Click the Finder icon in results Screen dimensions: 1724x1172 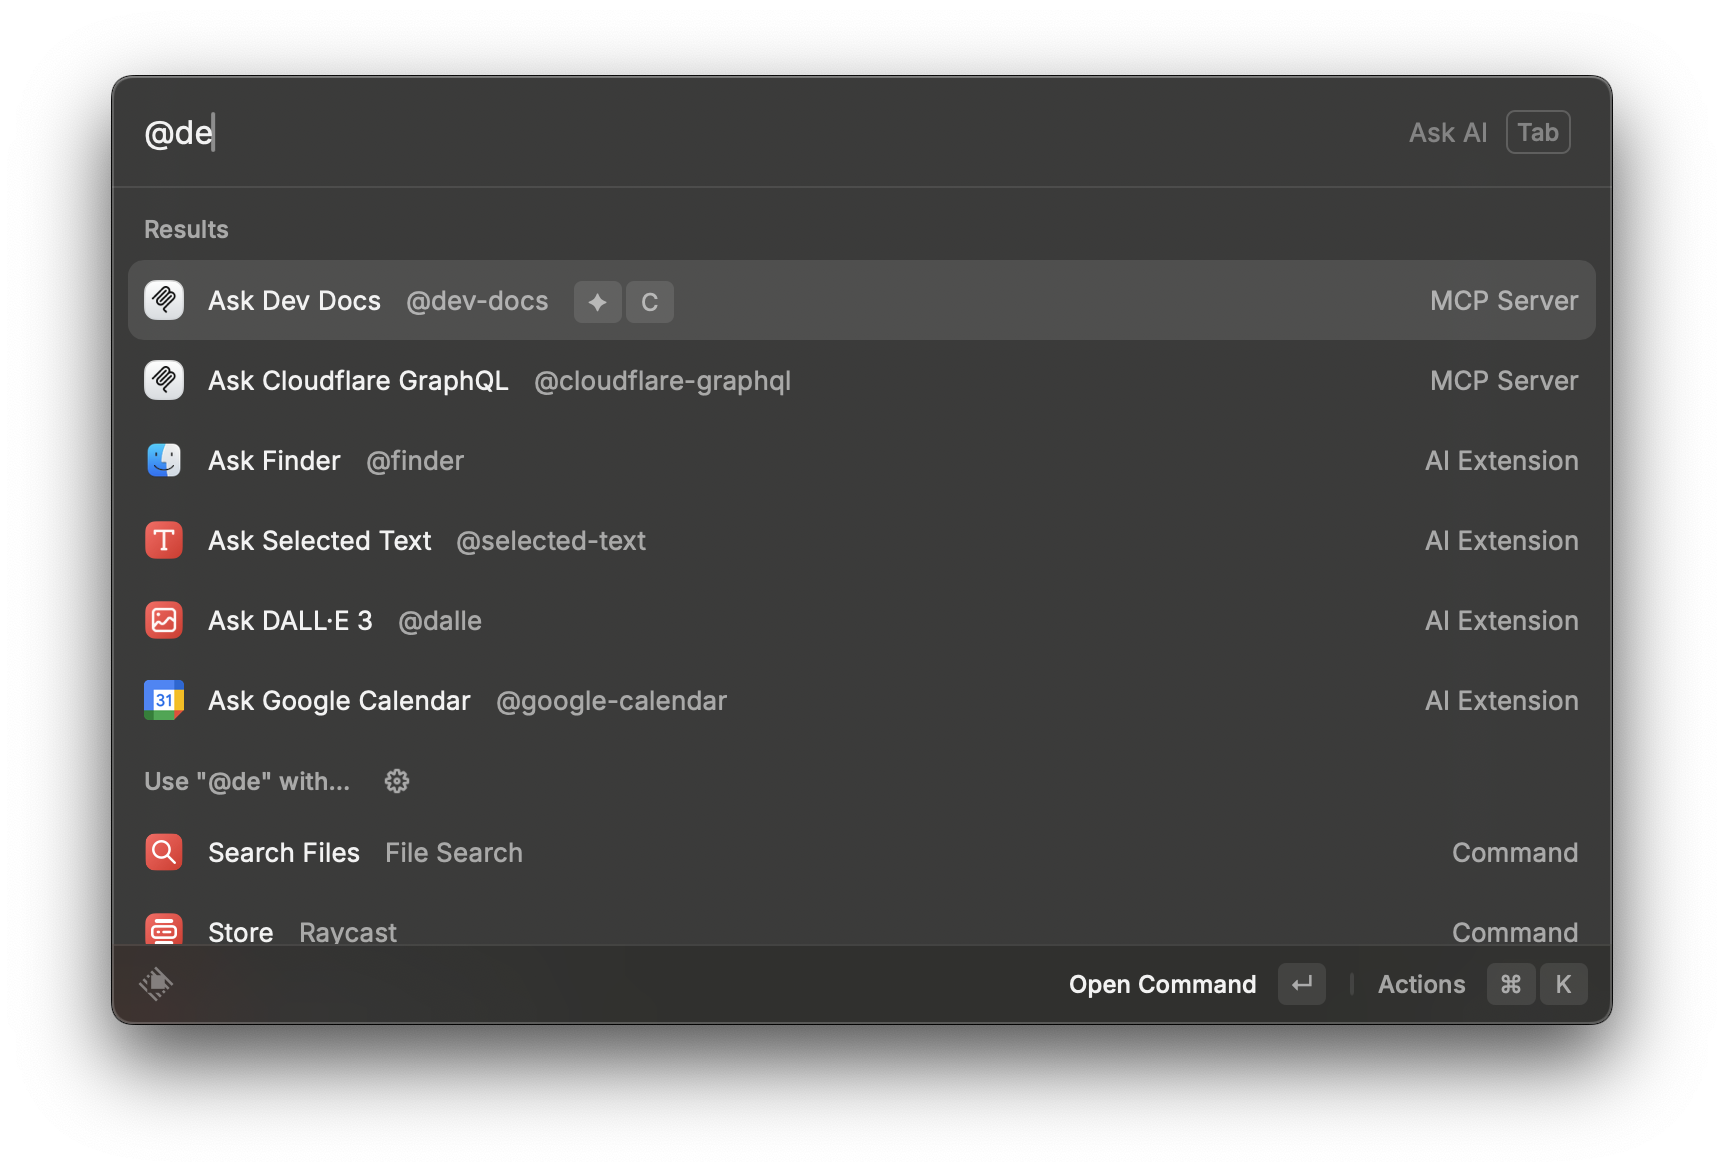coord(164,460)
